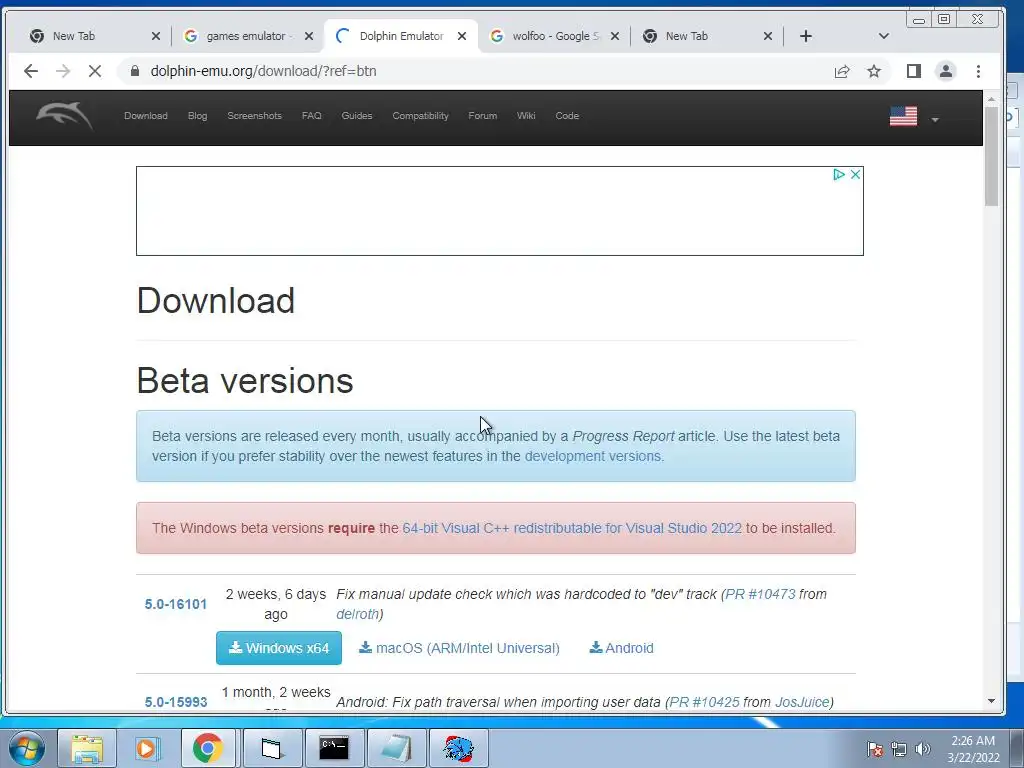
Task: Open Action Center flag tray icon
Action: [875, 749]
